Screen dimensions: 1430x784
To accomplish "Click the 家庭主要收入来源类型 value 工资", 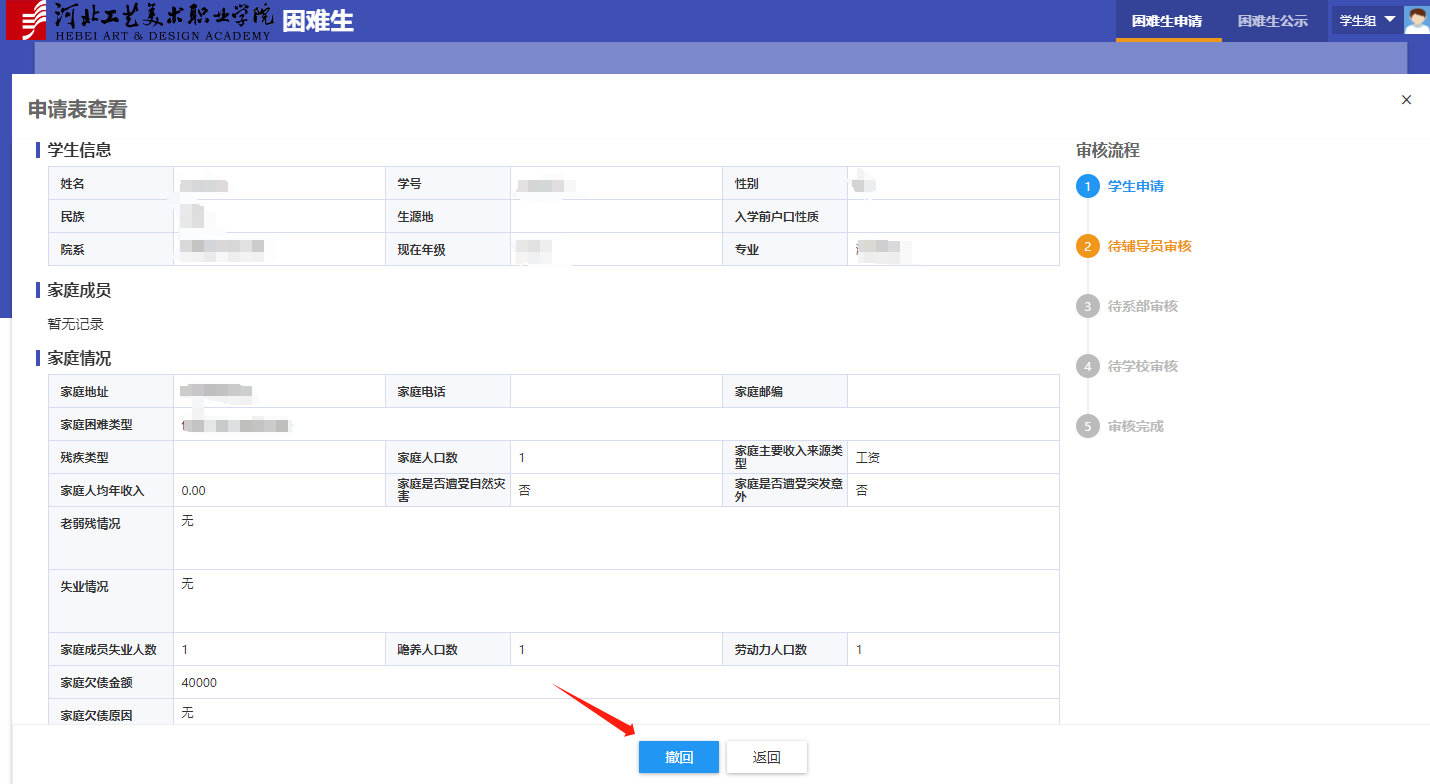I will tap(867, 458).
